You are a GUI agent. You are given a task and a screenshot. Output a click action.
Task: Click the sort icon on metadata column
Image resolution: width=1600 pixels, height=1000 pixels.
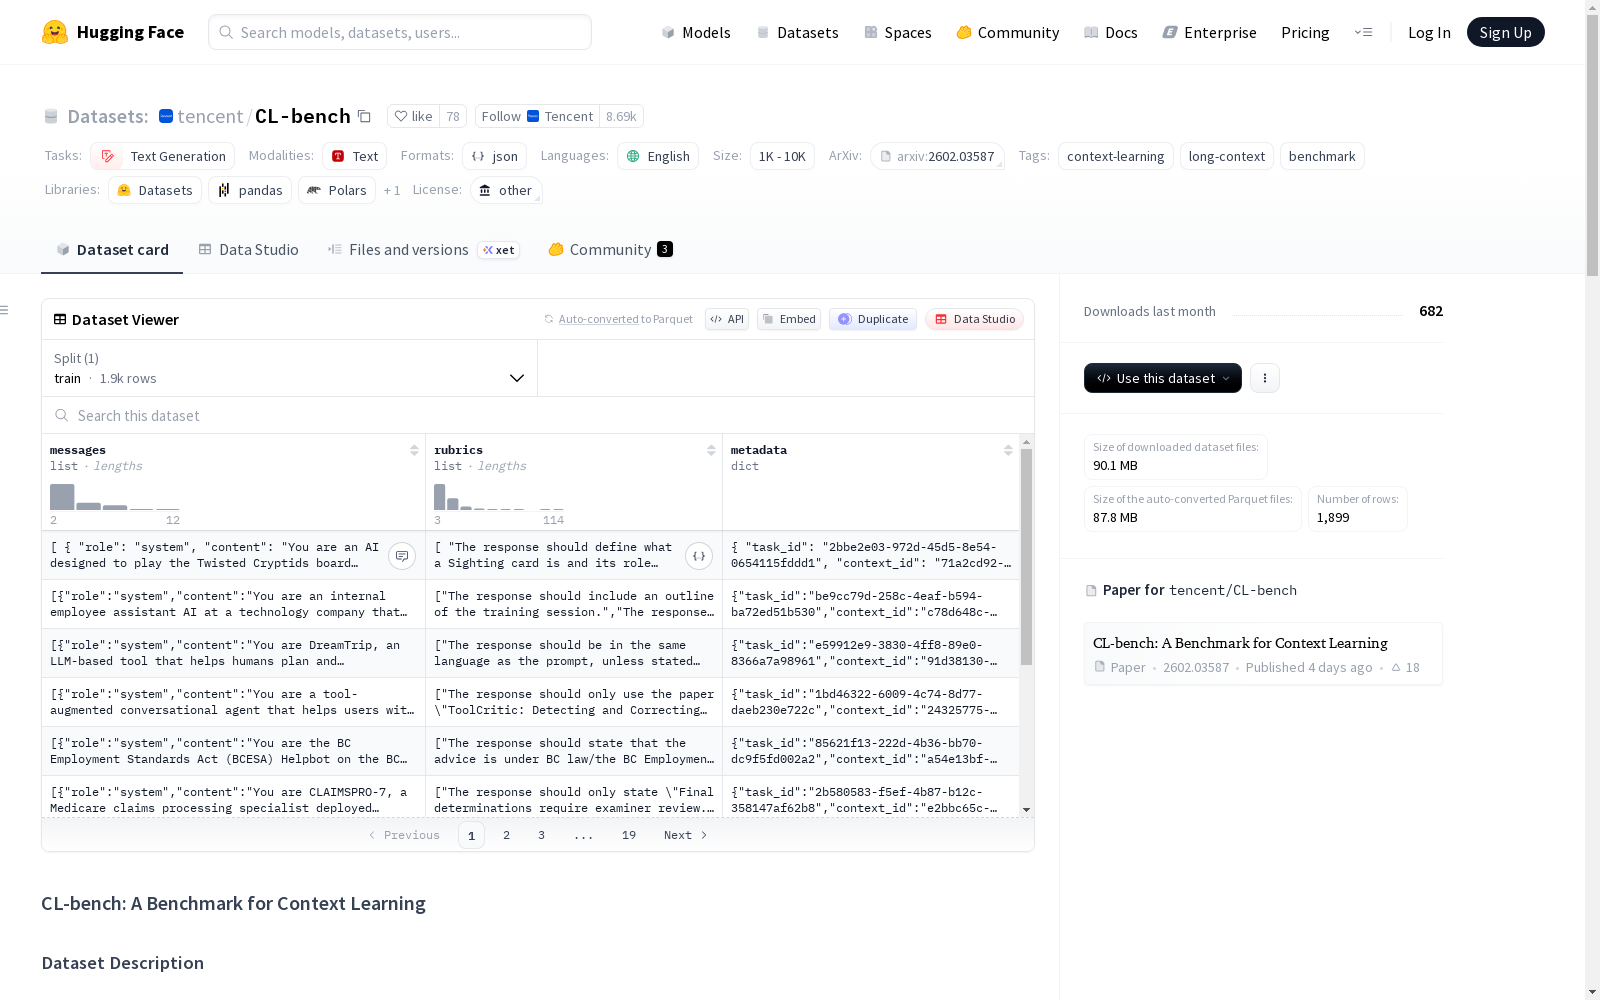(1008, 450)
